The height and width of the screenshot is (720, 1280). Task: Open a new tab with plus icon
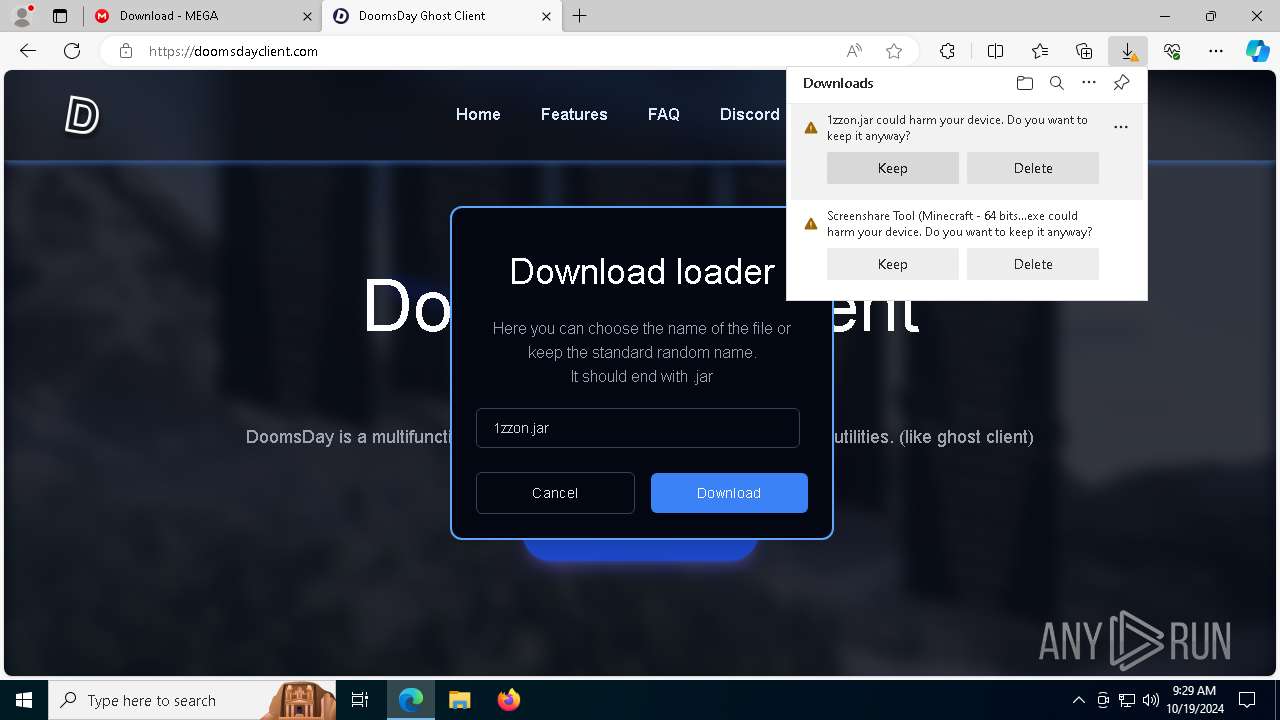coord(580,16)
